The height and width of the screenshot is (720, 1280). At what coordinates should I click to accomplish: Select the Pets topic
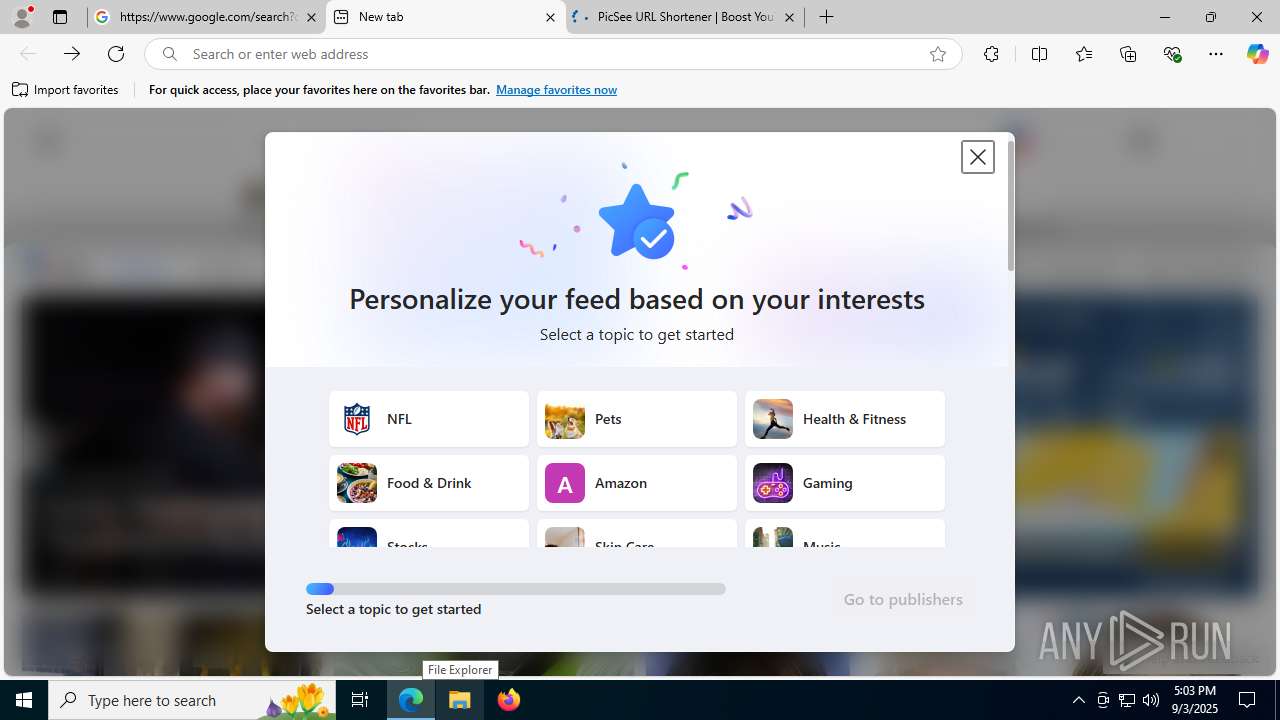(x=637, y=419)
